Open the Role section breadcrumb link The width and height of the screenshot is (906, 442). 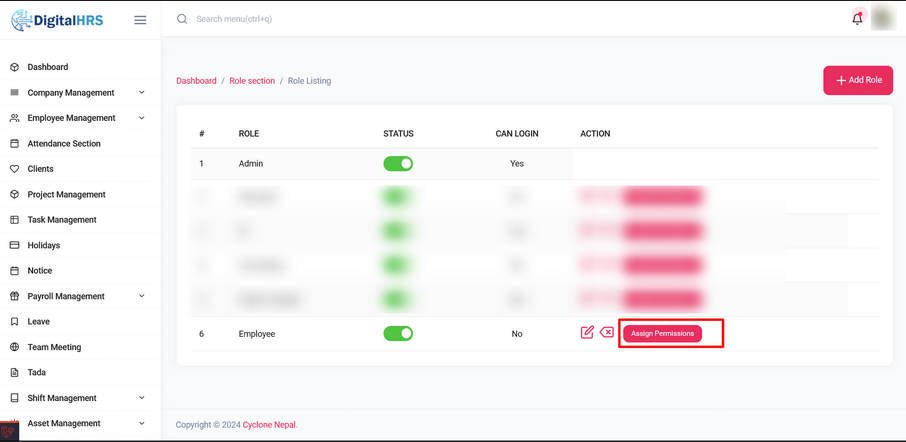coord(252,81)
